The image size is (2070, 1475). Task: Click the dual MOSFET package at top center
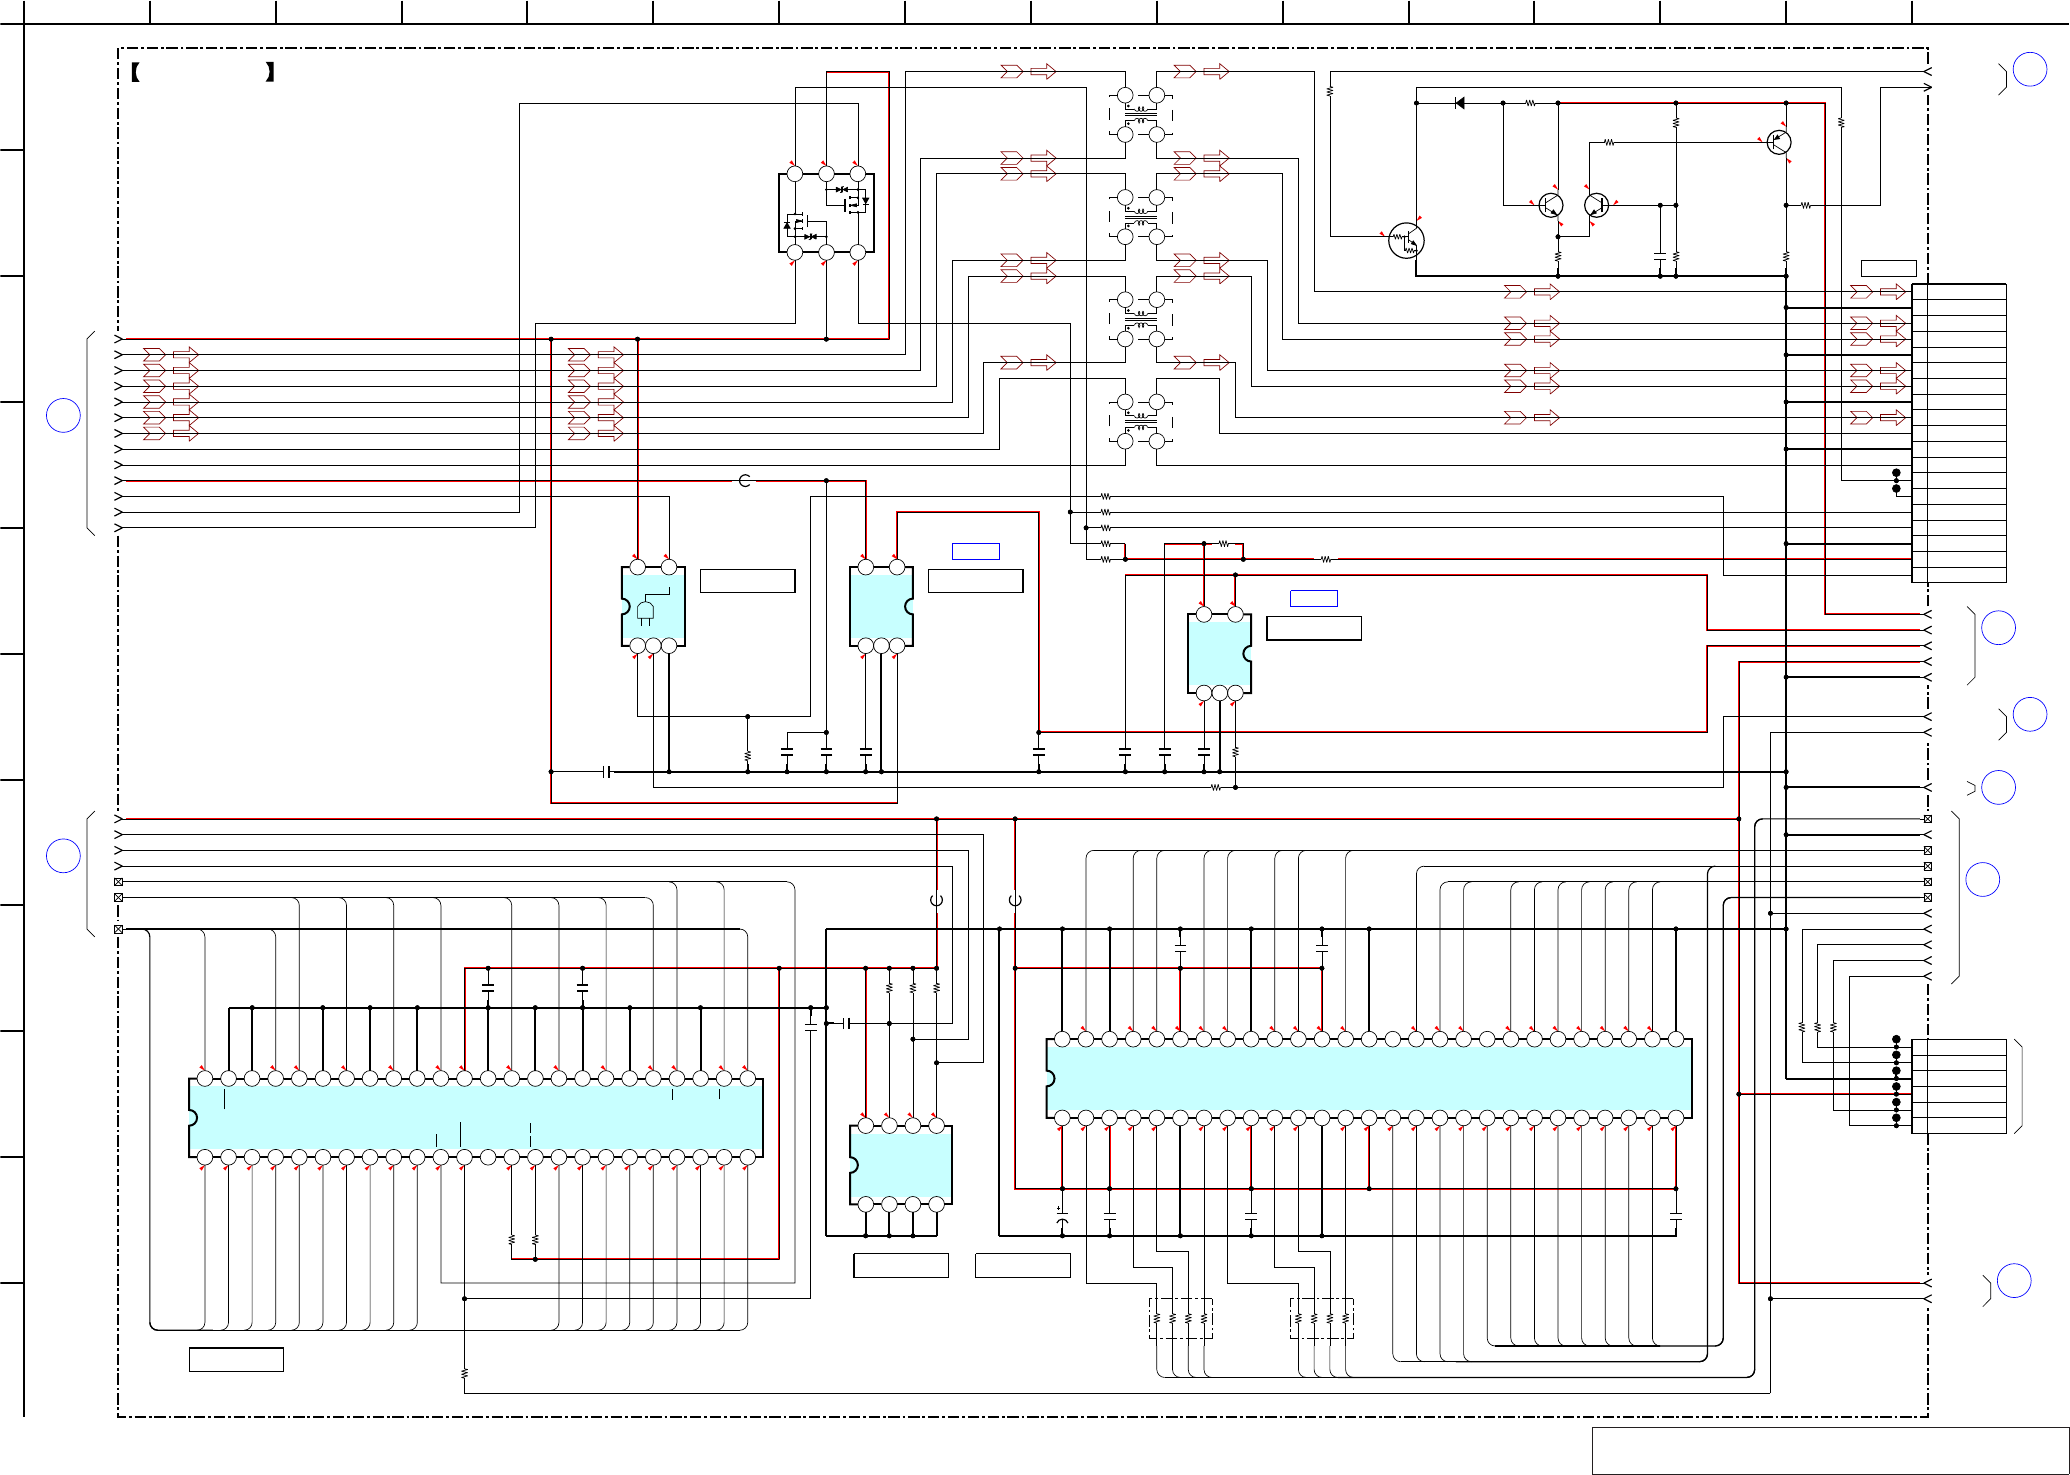[x=826, y=213]
